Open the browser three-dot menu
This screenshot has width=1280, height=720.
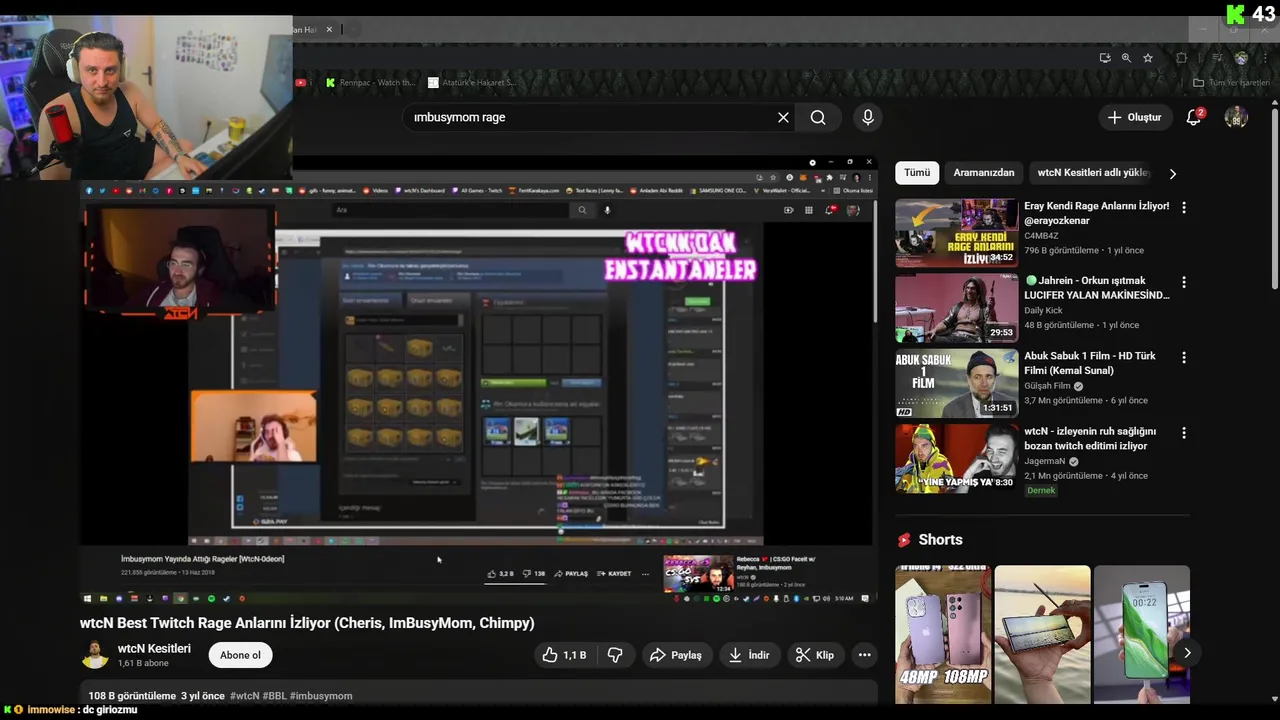pos(1265,58)
